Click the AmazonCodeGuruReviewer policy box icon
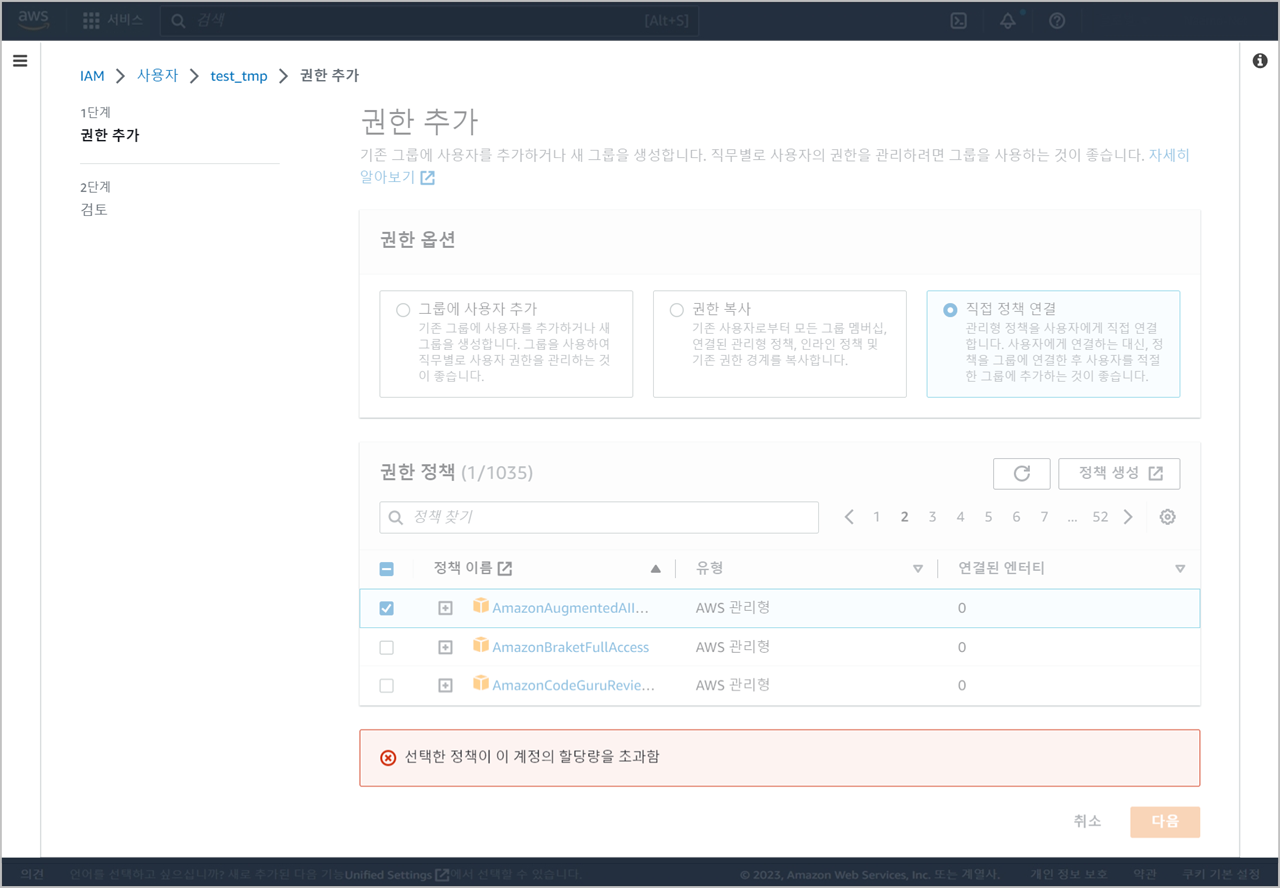Viewport: 1280px width, 888px height. pyautogui.click(x=481, y=684)
